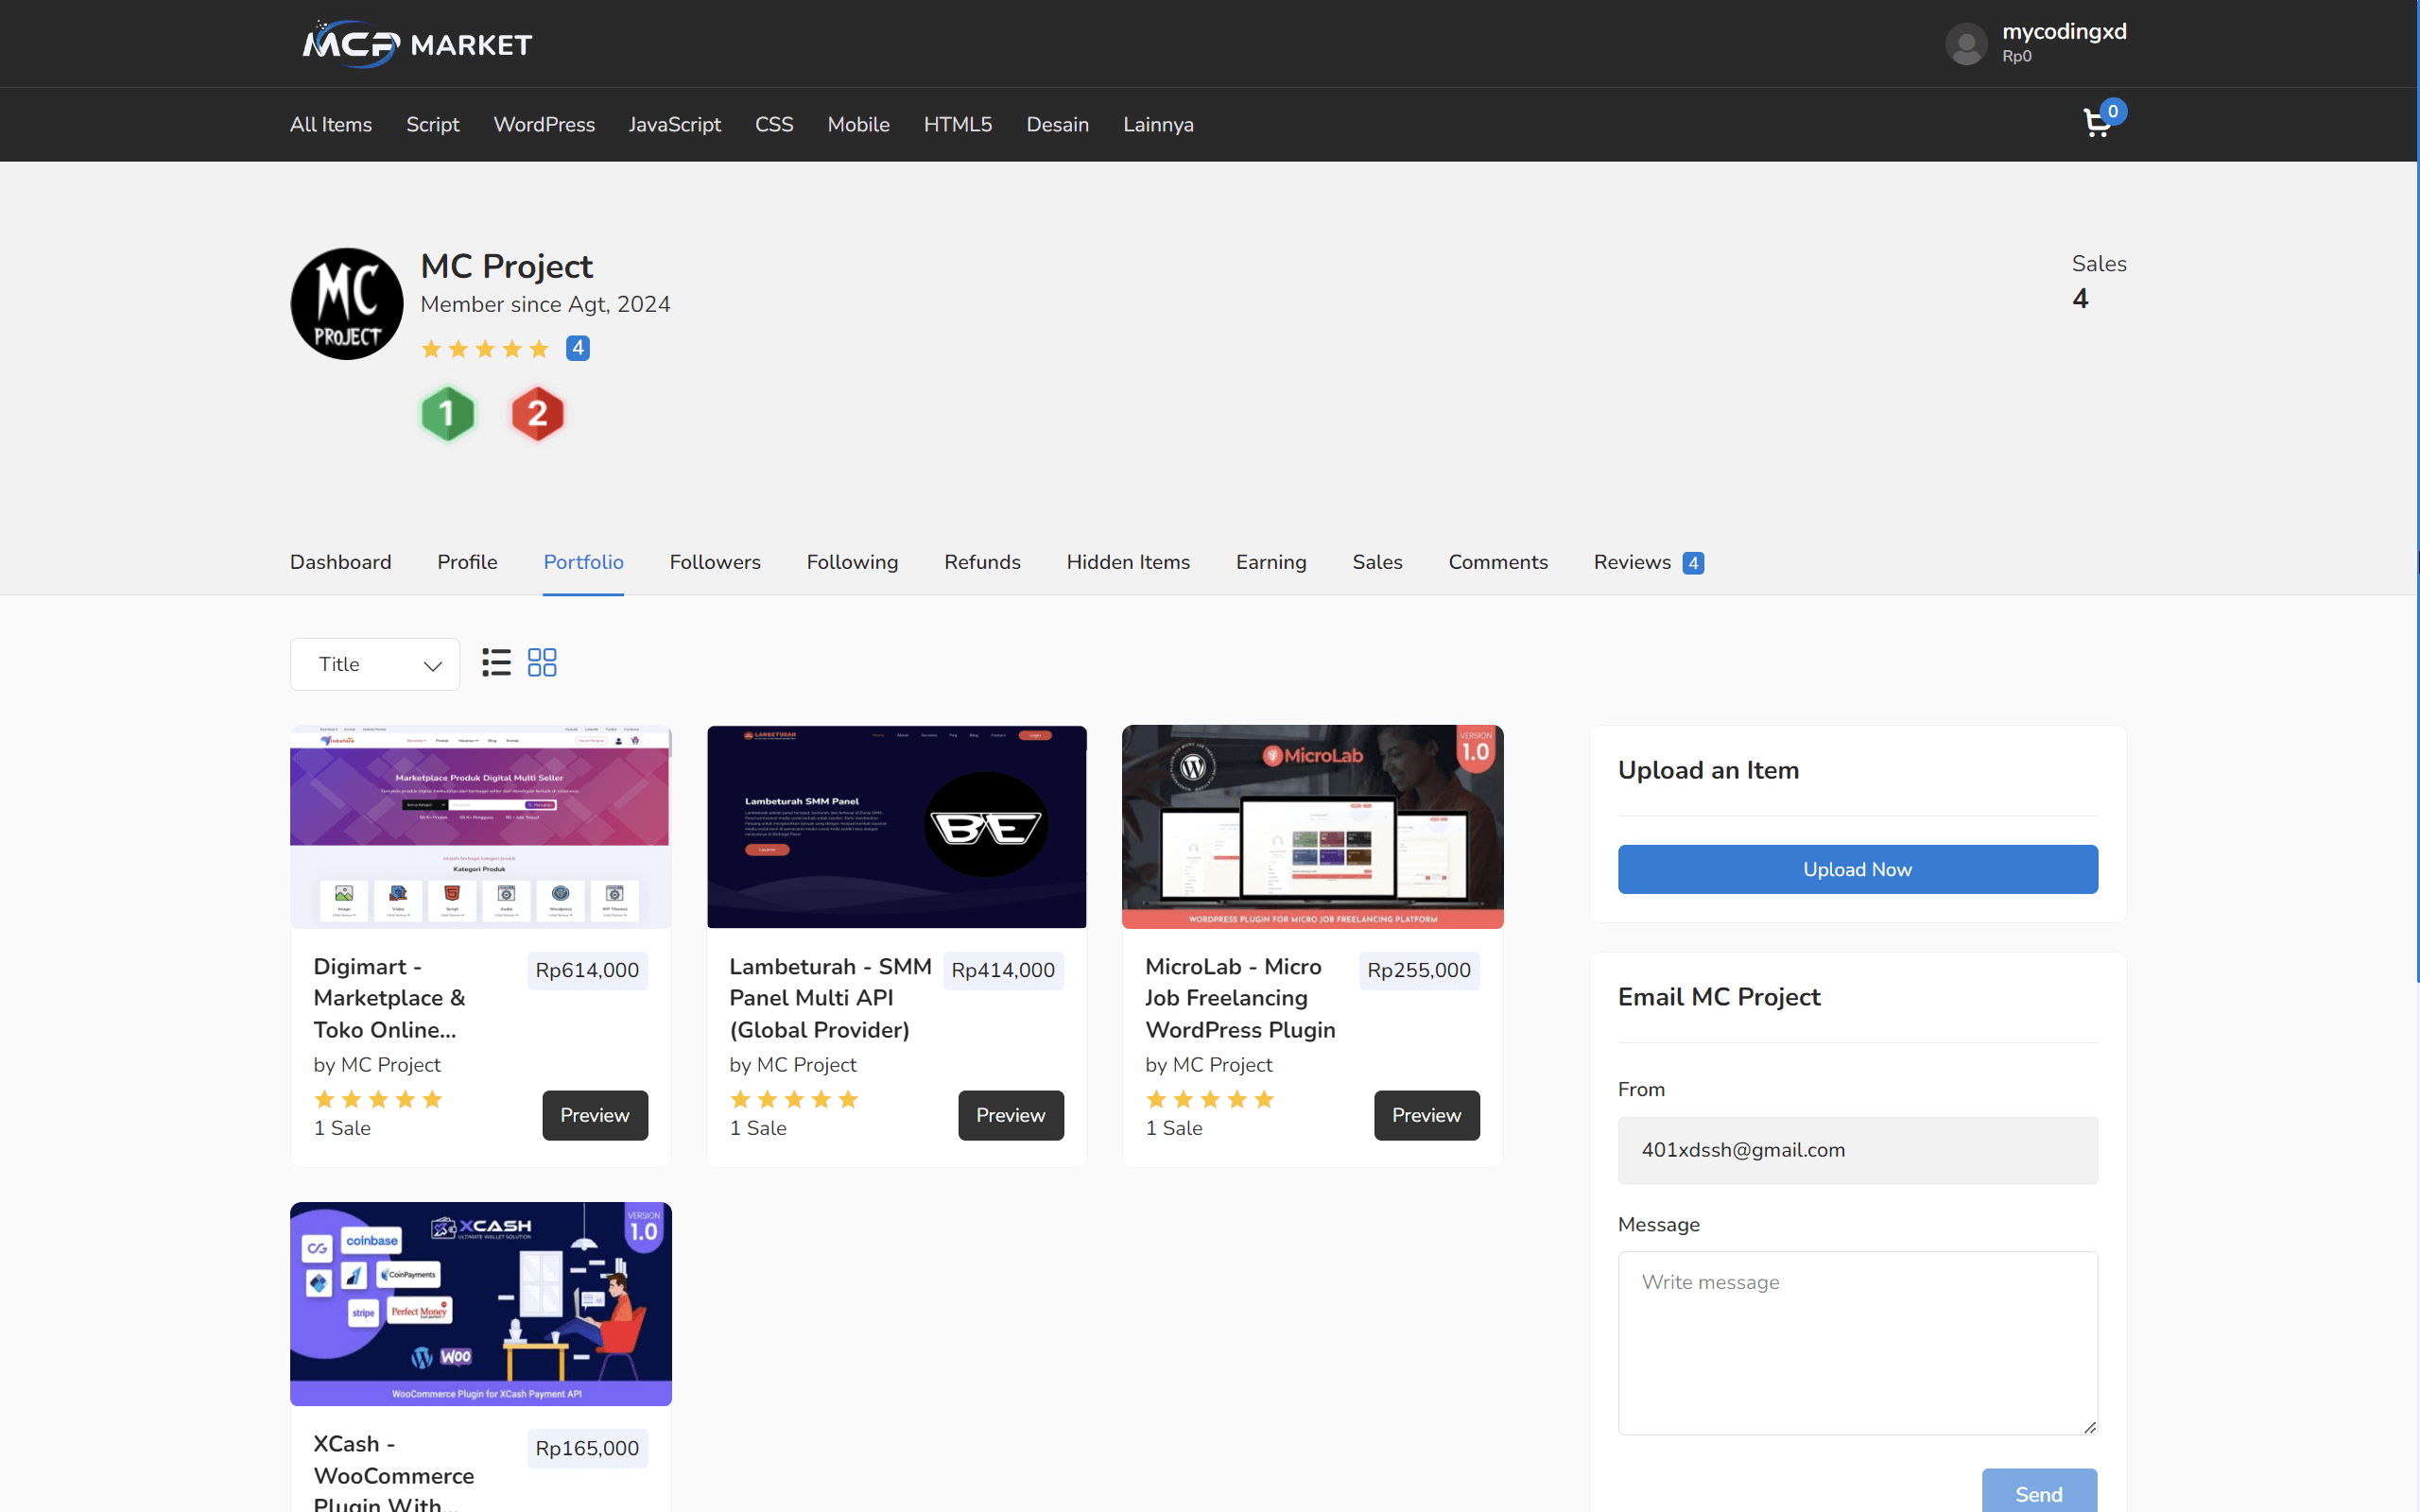Open MicroLab thumbnail image
The width and height of the screenshot is (2420, 1512).
tap(1312, 827)
